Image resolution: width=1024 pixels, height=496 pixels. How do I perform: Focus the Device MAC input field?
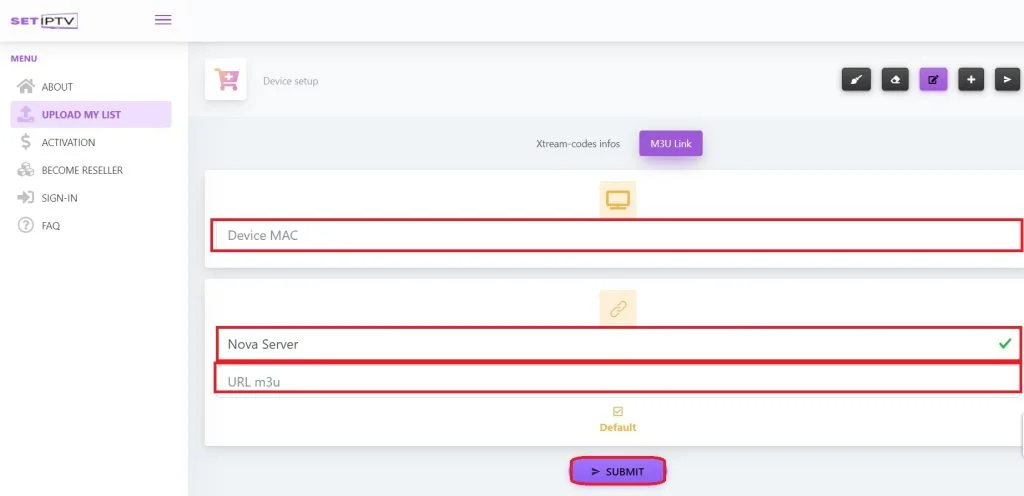[x=616, y=235]
